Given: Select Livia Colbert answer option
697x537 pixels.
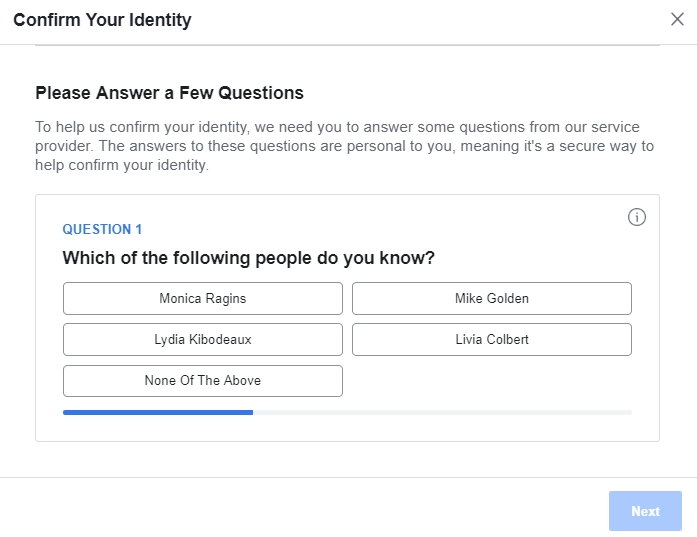Looking at the screenshot, I should point(491,339).
